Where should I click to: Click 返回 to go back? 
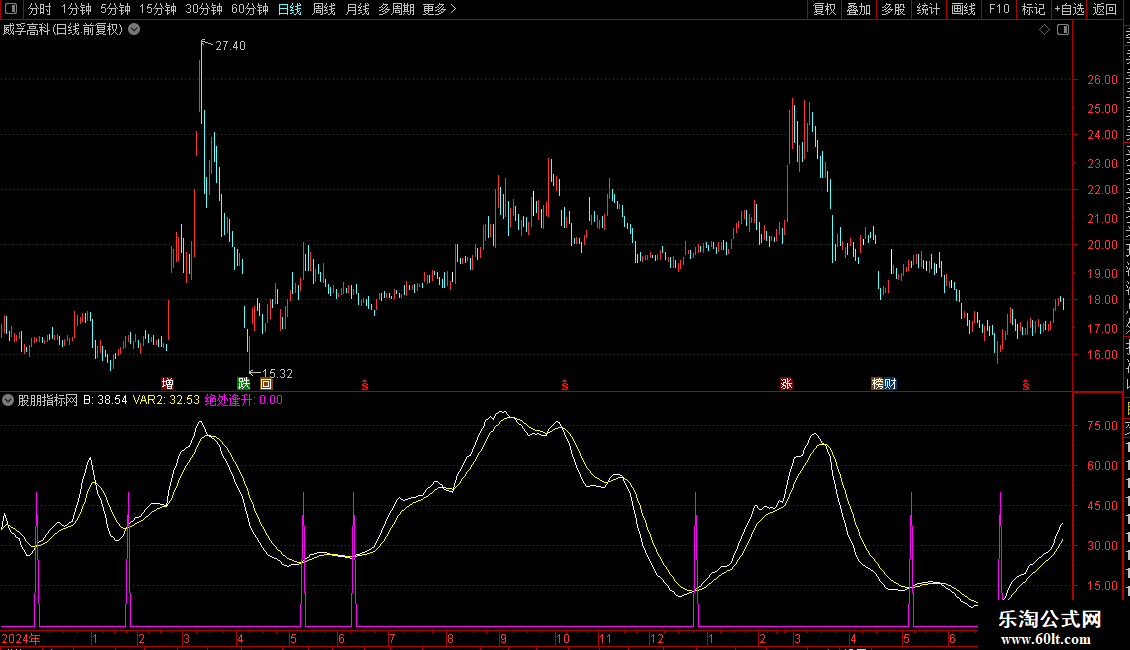(x=1104, y=9)
